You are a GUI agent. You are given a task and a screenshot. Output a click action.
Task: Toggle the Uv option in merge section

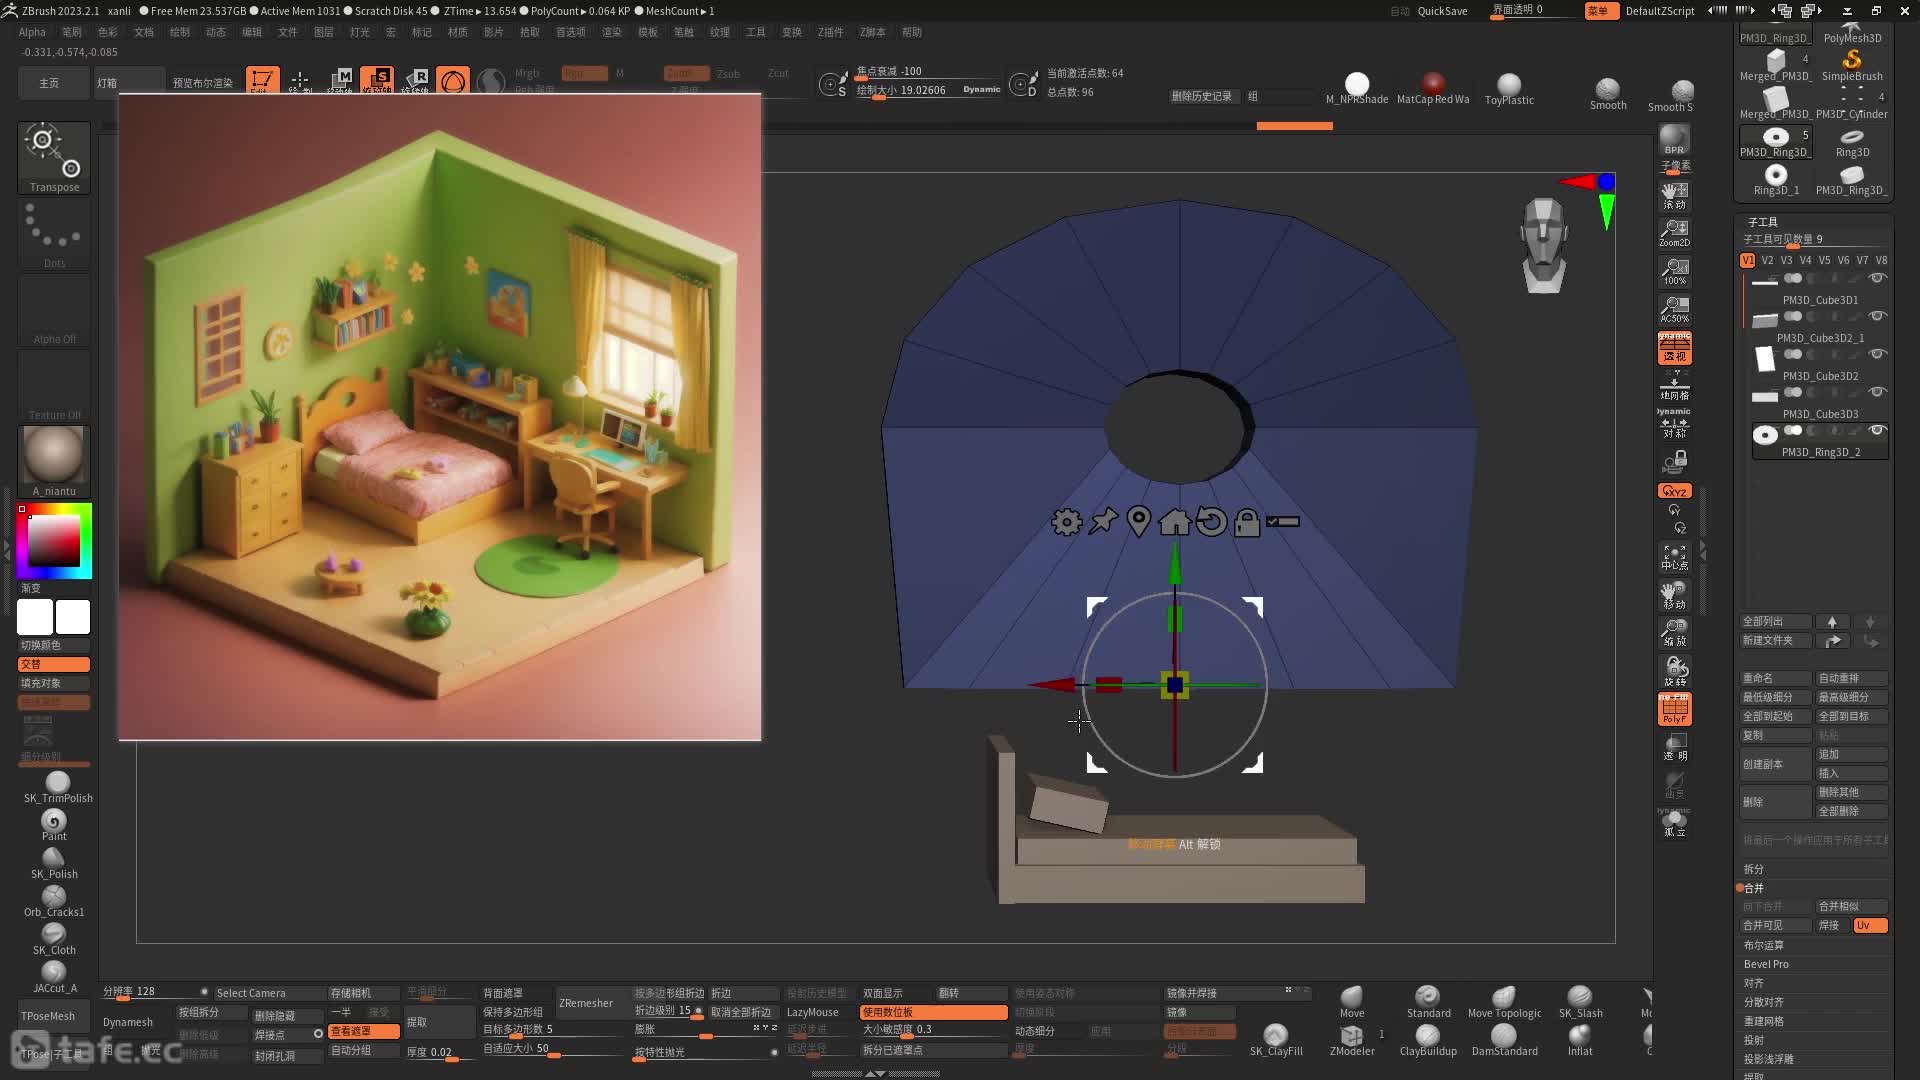1870,926
